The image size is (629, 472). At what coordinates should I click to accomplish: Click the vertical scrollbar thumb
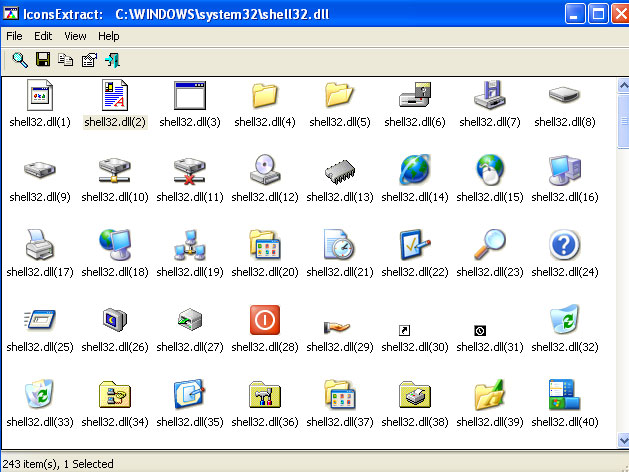click(x=623, y=121)
